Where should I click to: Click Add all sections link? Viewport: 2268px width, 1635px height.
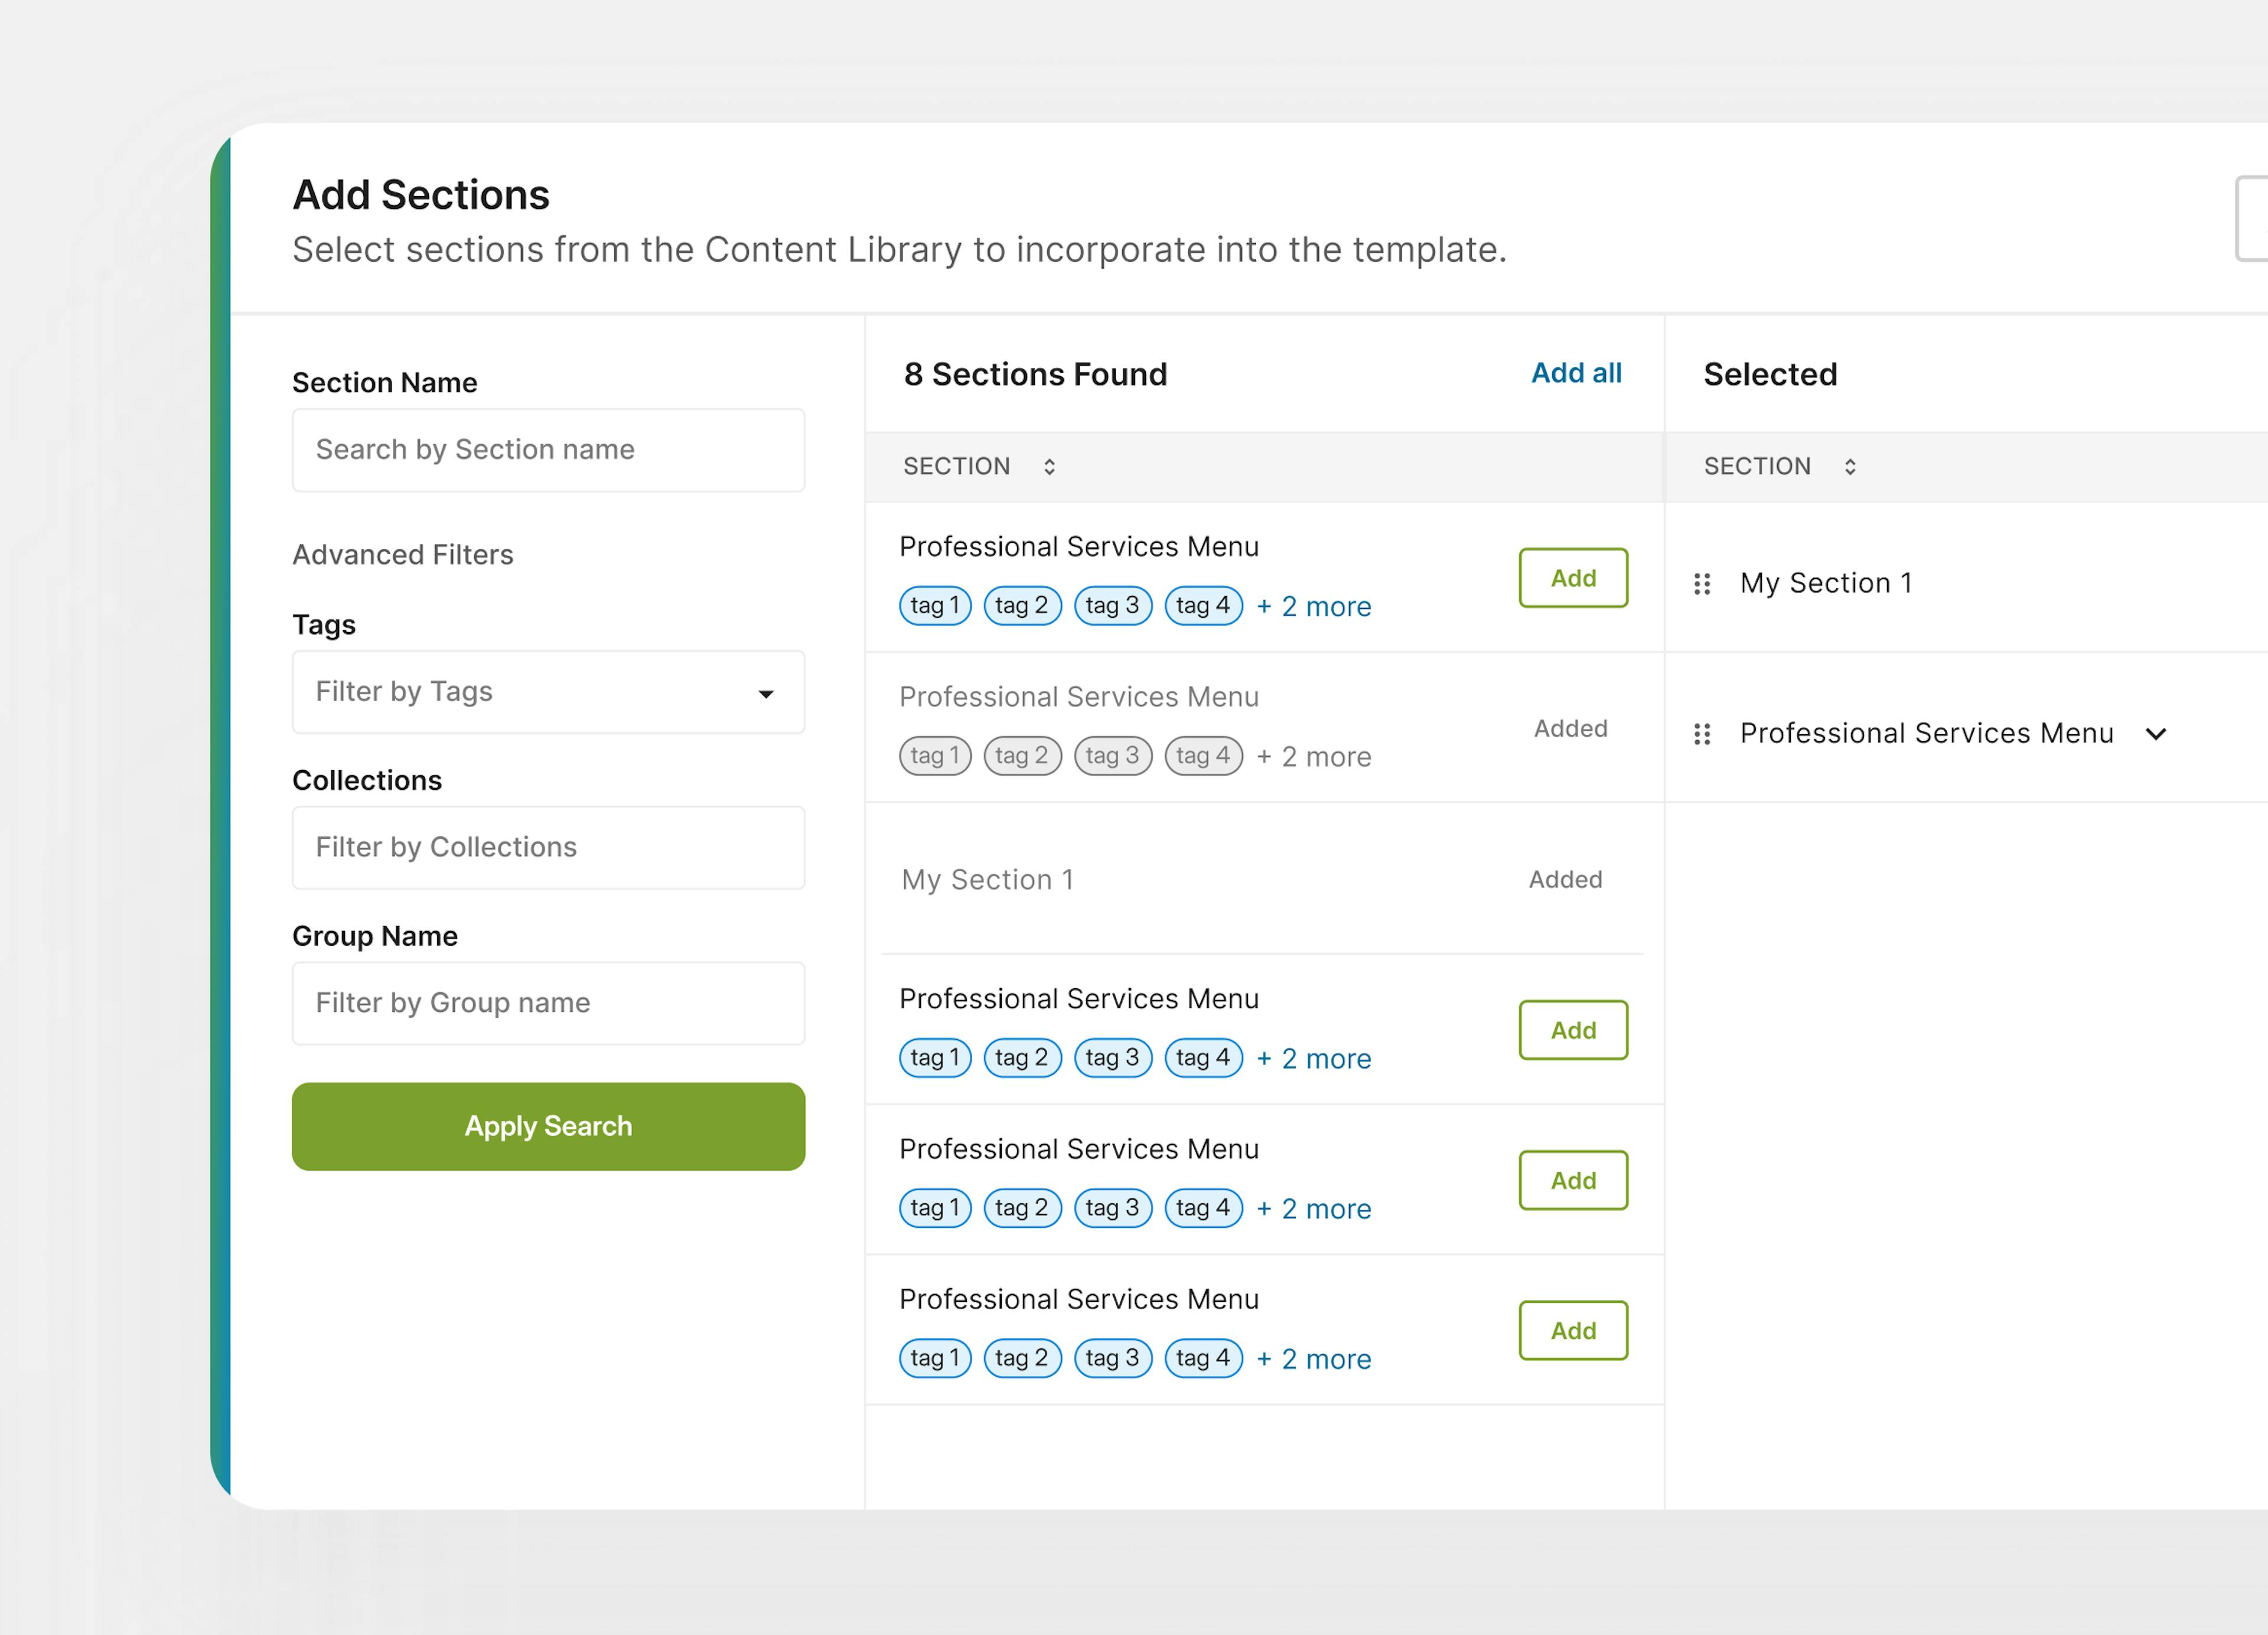[1576, 373]
